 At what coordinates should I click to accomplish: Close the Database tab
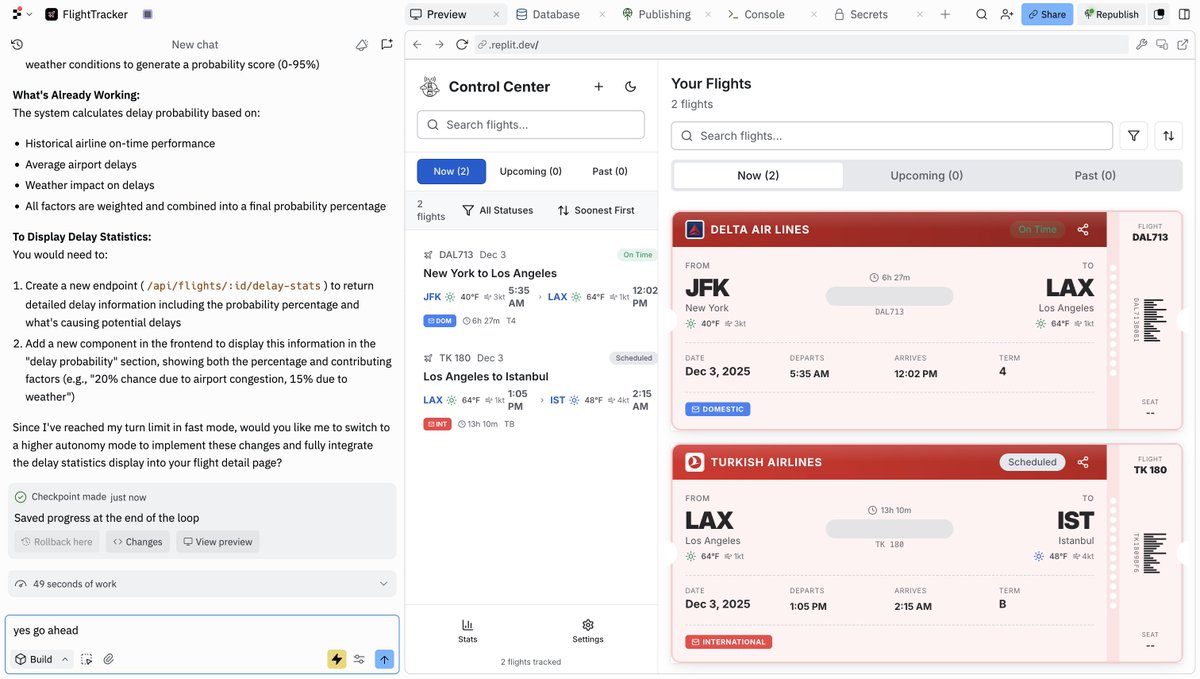pyautogui.click(x=600, y=14)
